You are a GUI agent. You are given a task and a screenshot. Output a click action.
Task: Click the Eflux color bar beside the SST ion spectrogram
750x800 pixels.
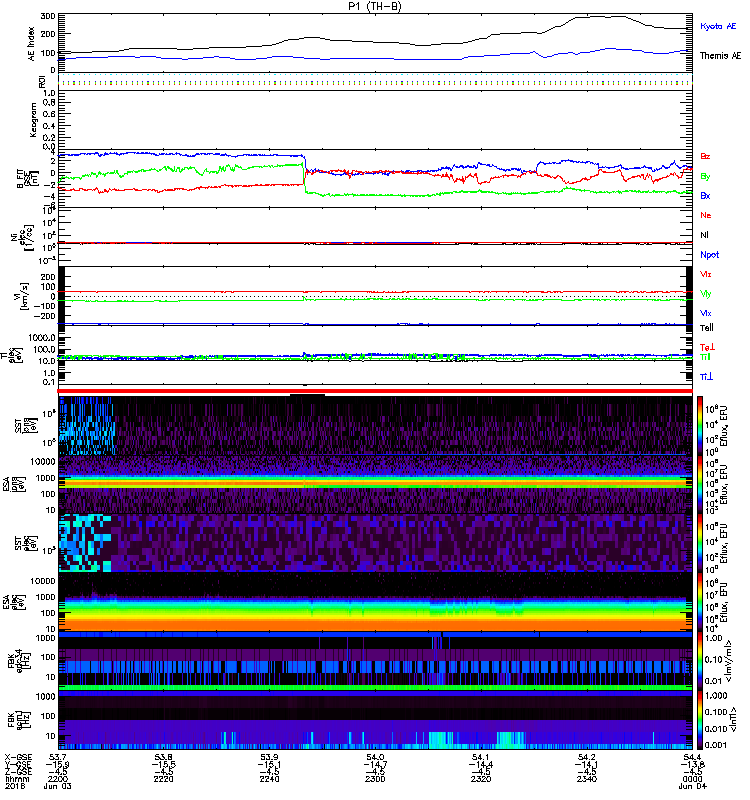point(700,425)
